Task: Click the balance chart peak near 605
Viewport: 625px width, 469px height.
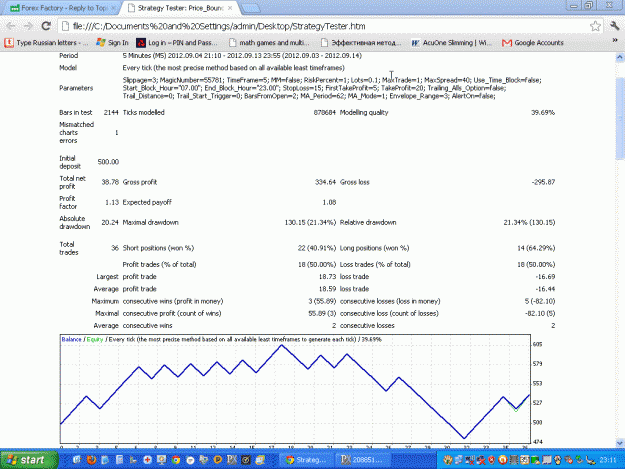Action: [x=282, y=346]
